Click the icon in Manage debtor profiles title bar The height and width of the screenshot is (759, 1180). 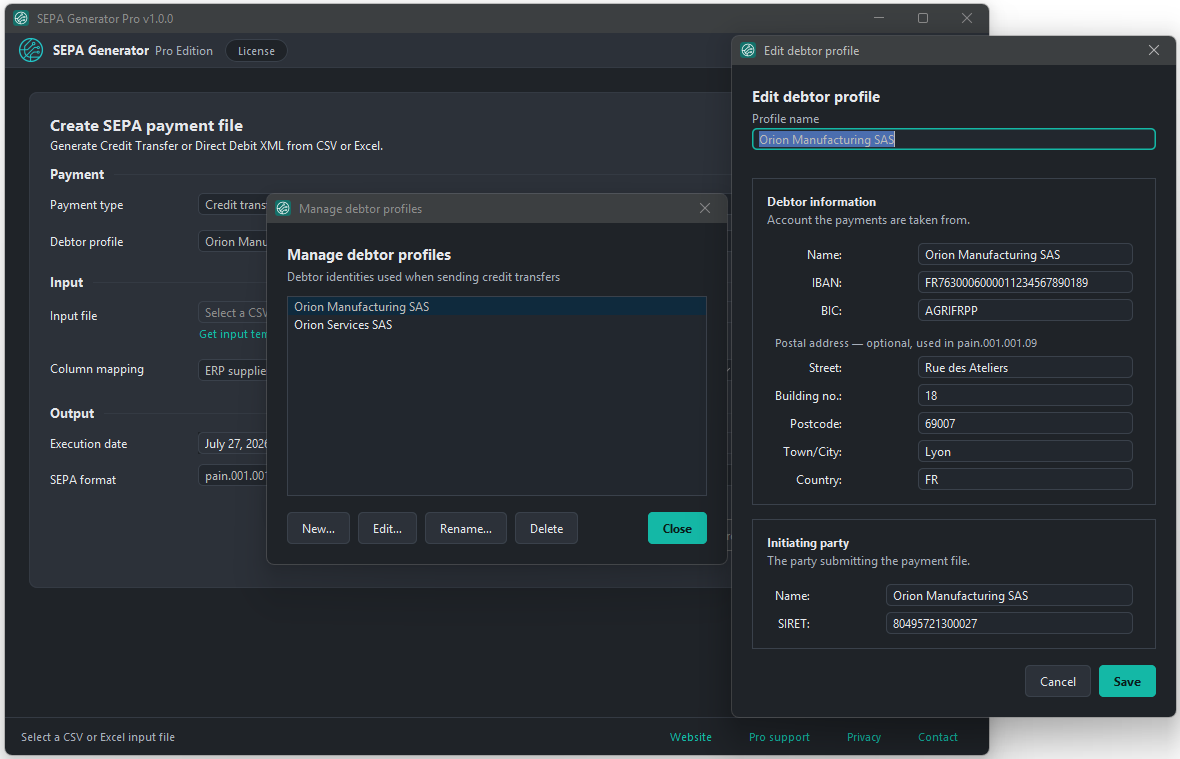(x=283, y=208)
